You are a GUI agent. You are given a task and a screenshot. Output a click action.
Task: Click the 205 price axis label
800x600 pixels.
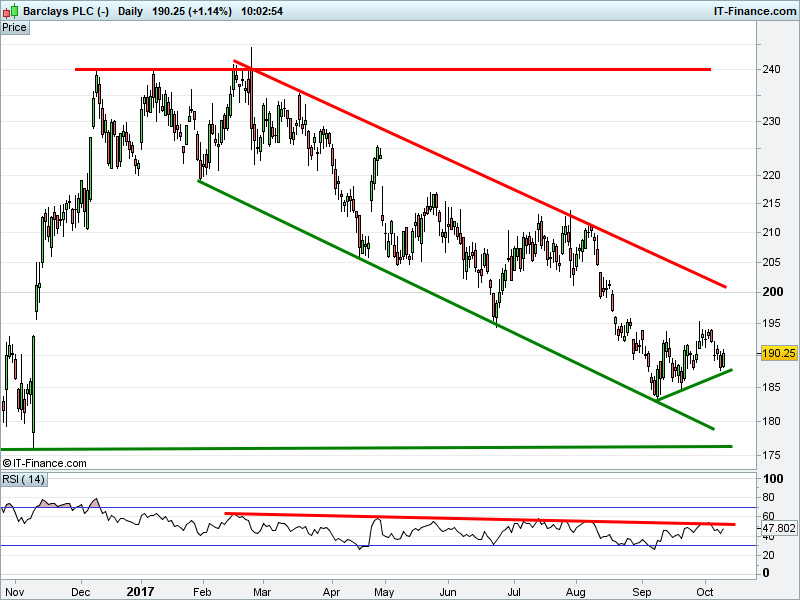771,262
